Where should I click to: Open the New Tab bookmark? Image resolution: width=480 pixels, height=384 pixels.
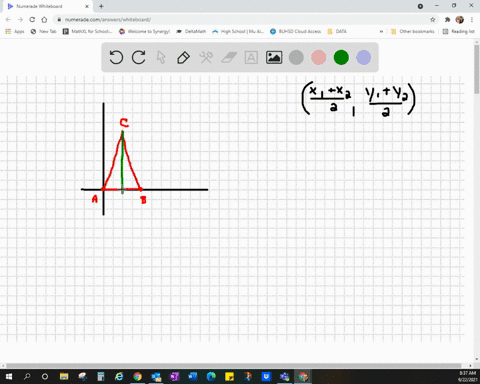pos(43,31)
